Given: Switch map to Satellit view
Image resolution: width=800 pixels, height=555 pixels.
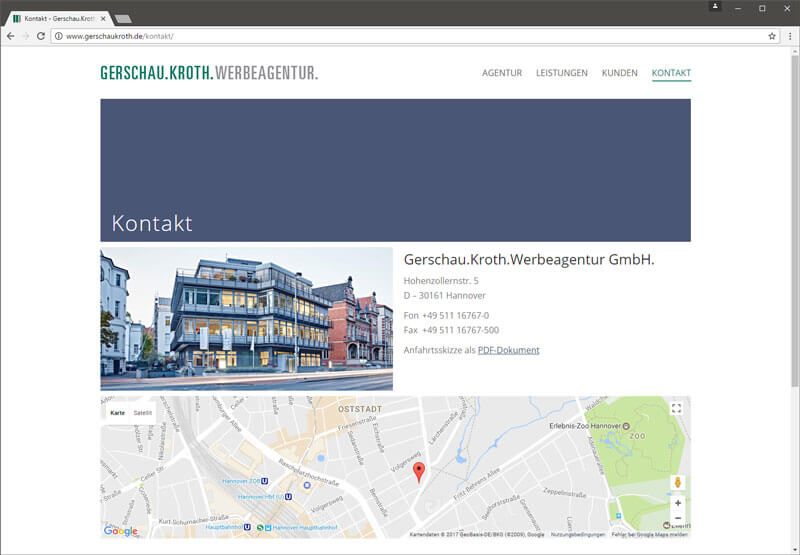Looking at the screenshot, I should tap(142, 413).
